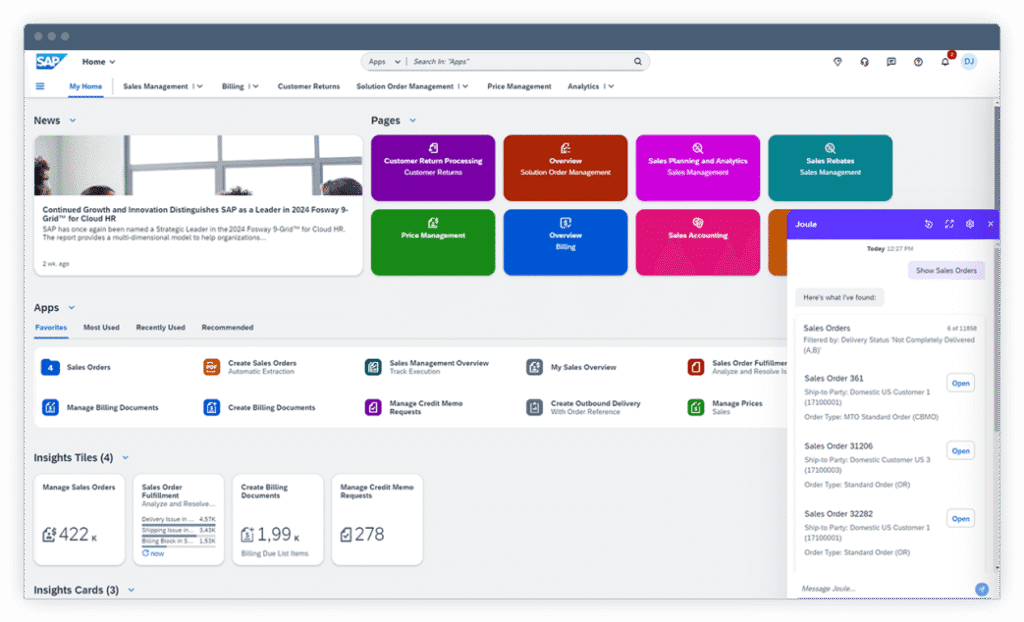Click the Message Joule input field

[x=880, y=589]
